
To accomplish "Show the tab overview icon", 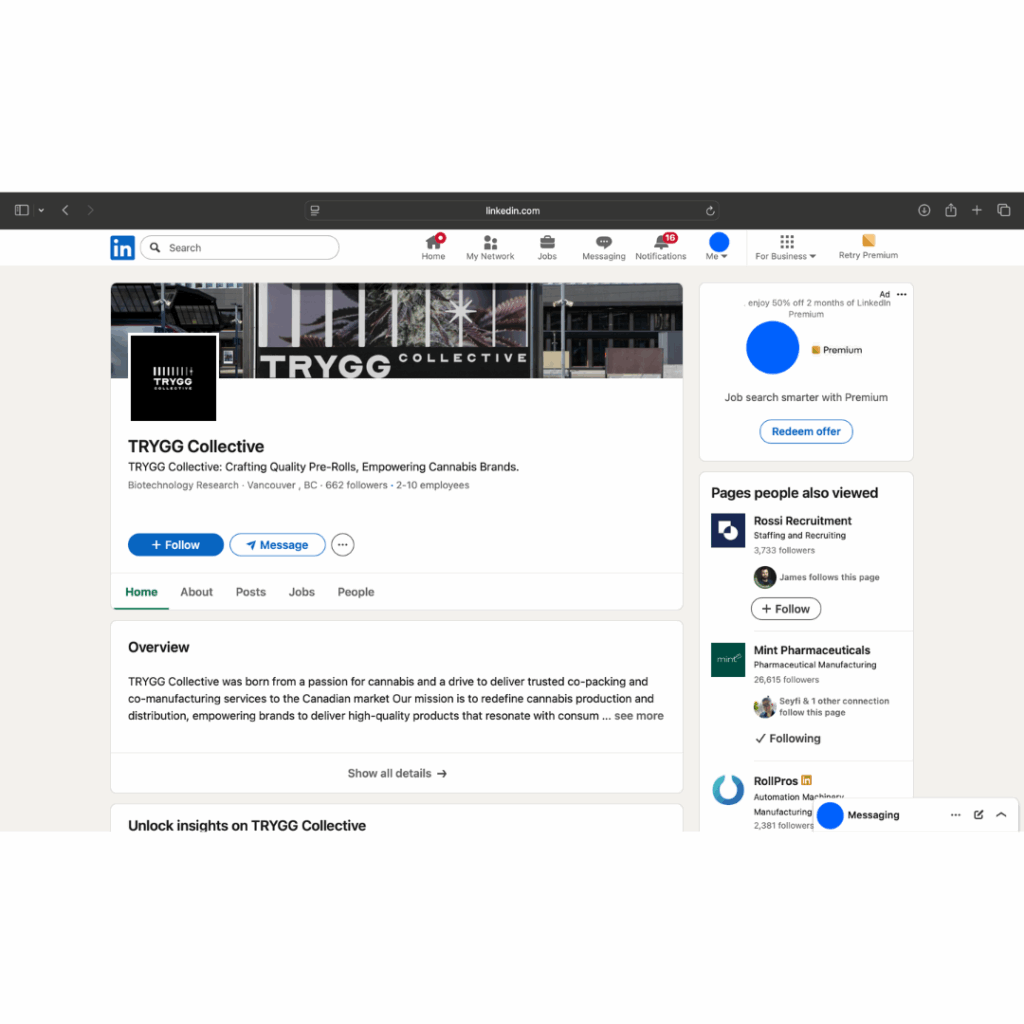I will (1004, 210).
